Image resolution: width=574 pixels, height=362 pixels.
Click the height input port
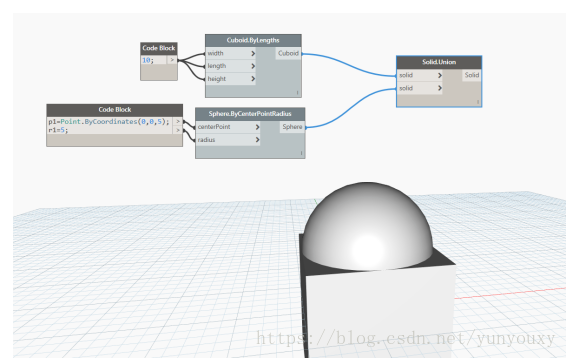pos(231,79)
